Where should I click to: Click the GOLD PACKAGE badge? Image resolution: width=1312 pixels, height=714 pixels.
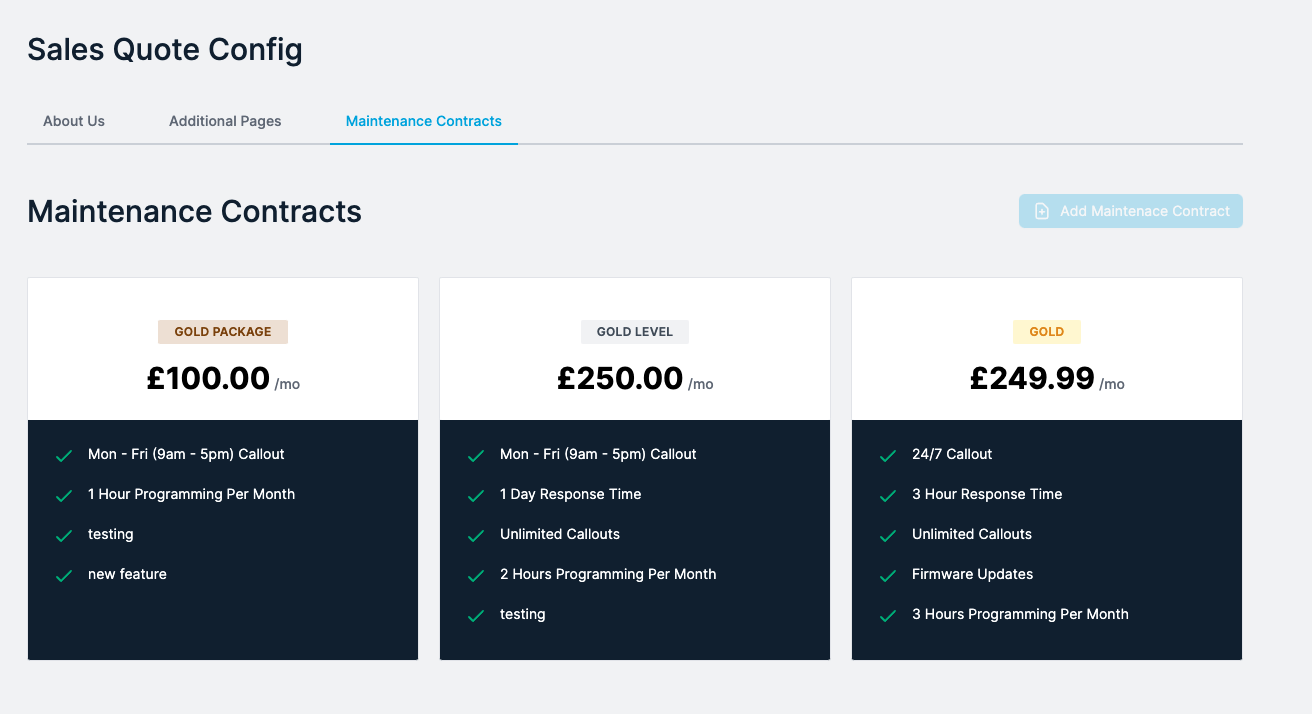click(223, 332)
